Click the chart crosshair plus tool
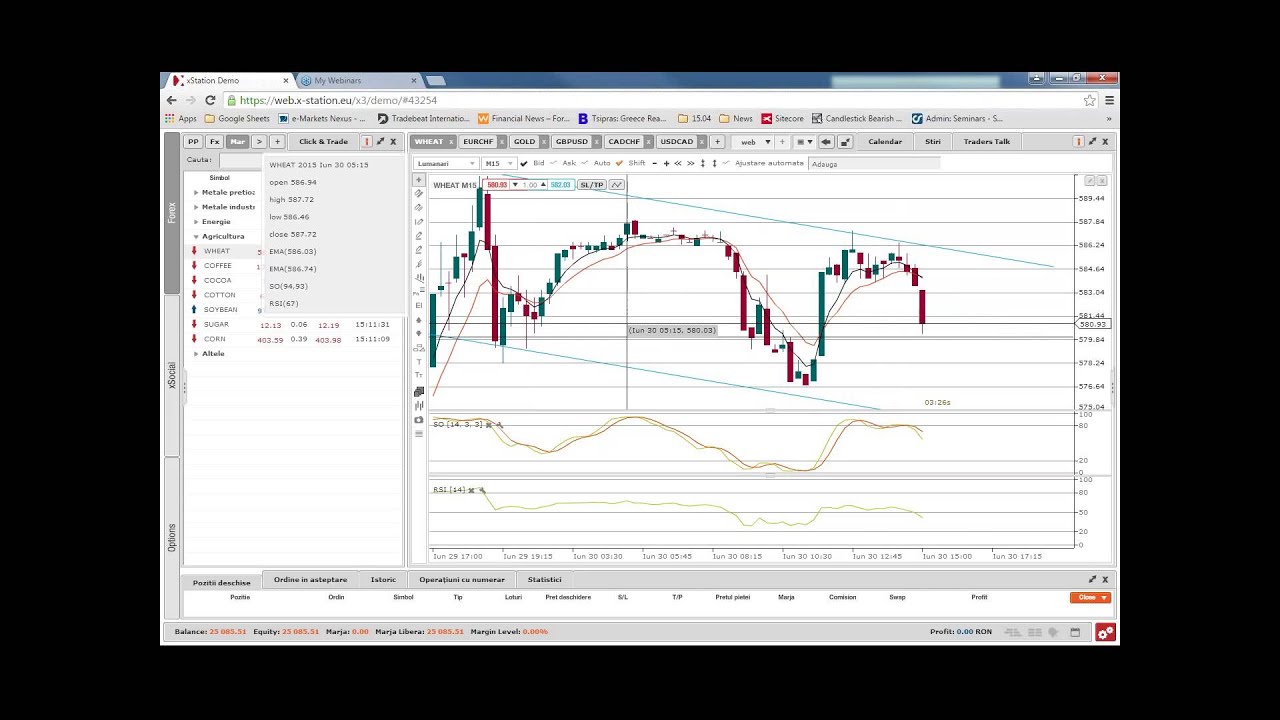1280x720 pixels. (x=419, y=180)
